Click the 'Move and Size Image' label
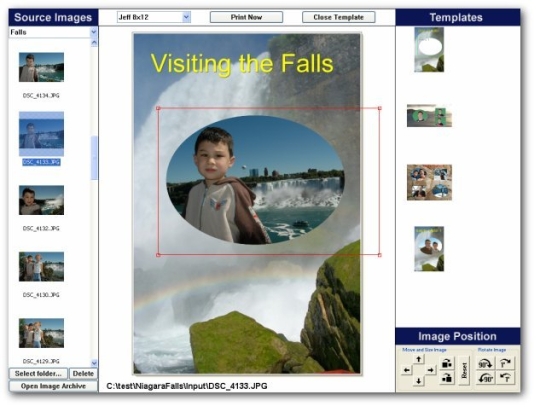Image resolution: width=540 pixels, height=412 pixels. pos(424,350)
